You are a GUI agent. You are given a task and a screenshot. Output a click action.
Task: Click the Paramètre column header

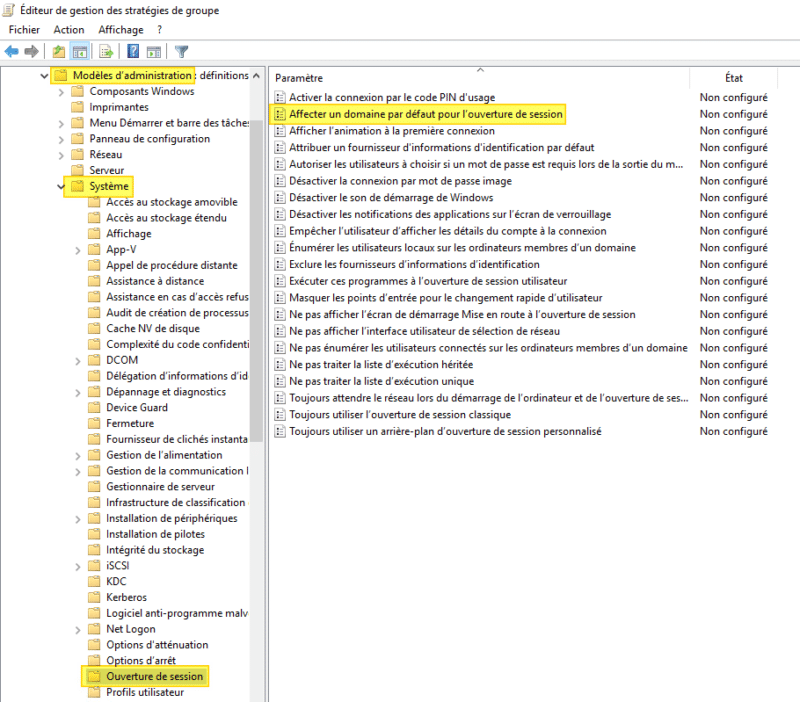(299, 78)
